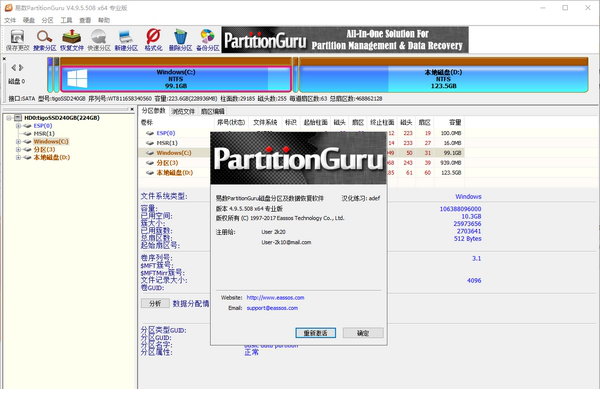Click the 终止柱面 column header
Image resolution: width=600 pixels, height=404 pixels.
tap(382, 122)
